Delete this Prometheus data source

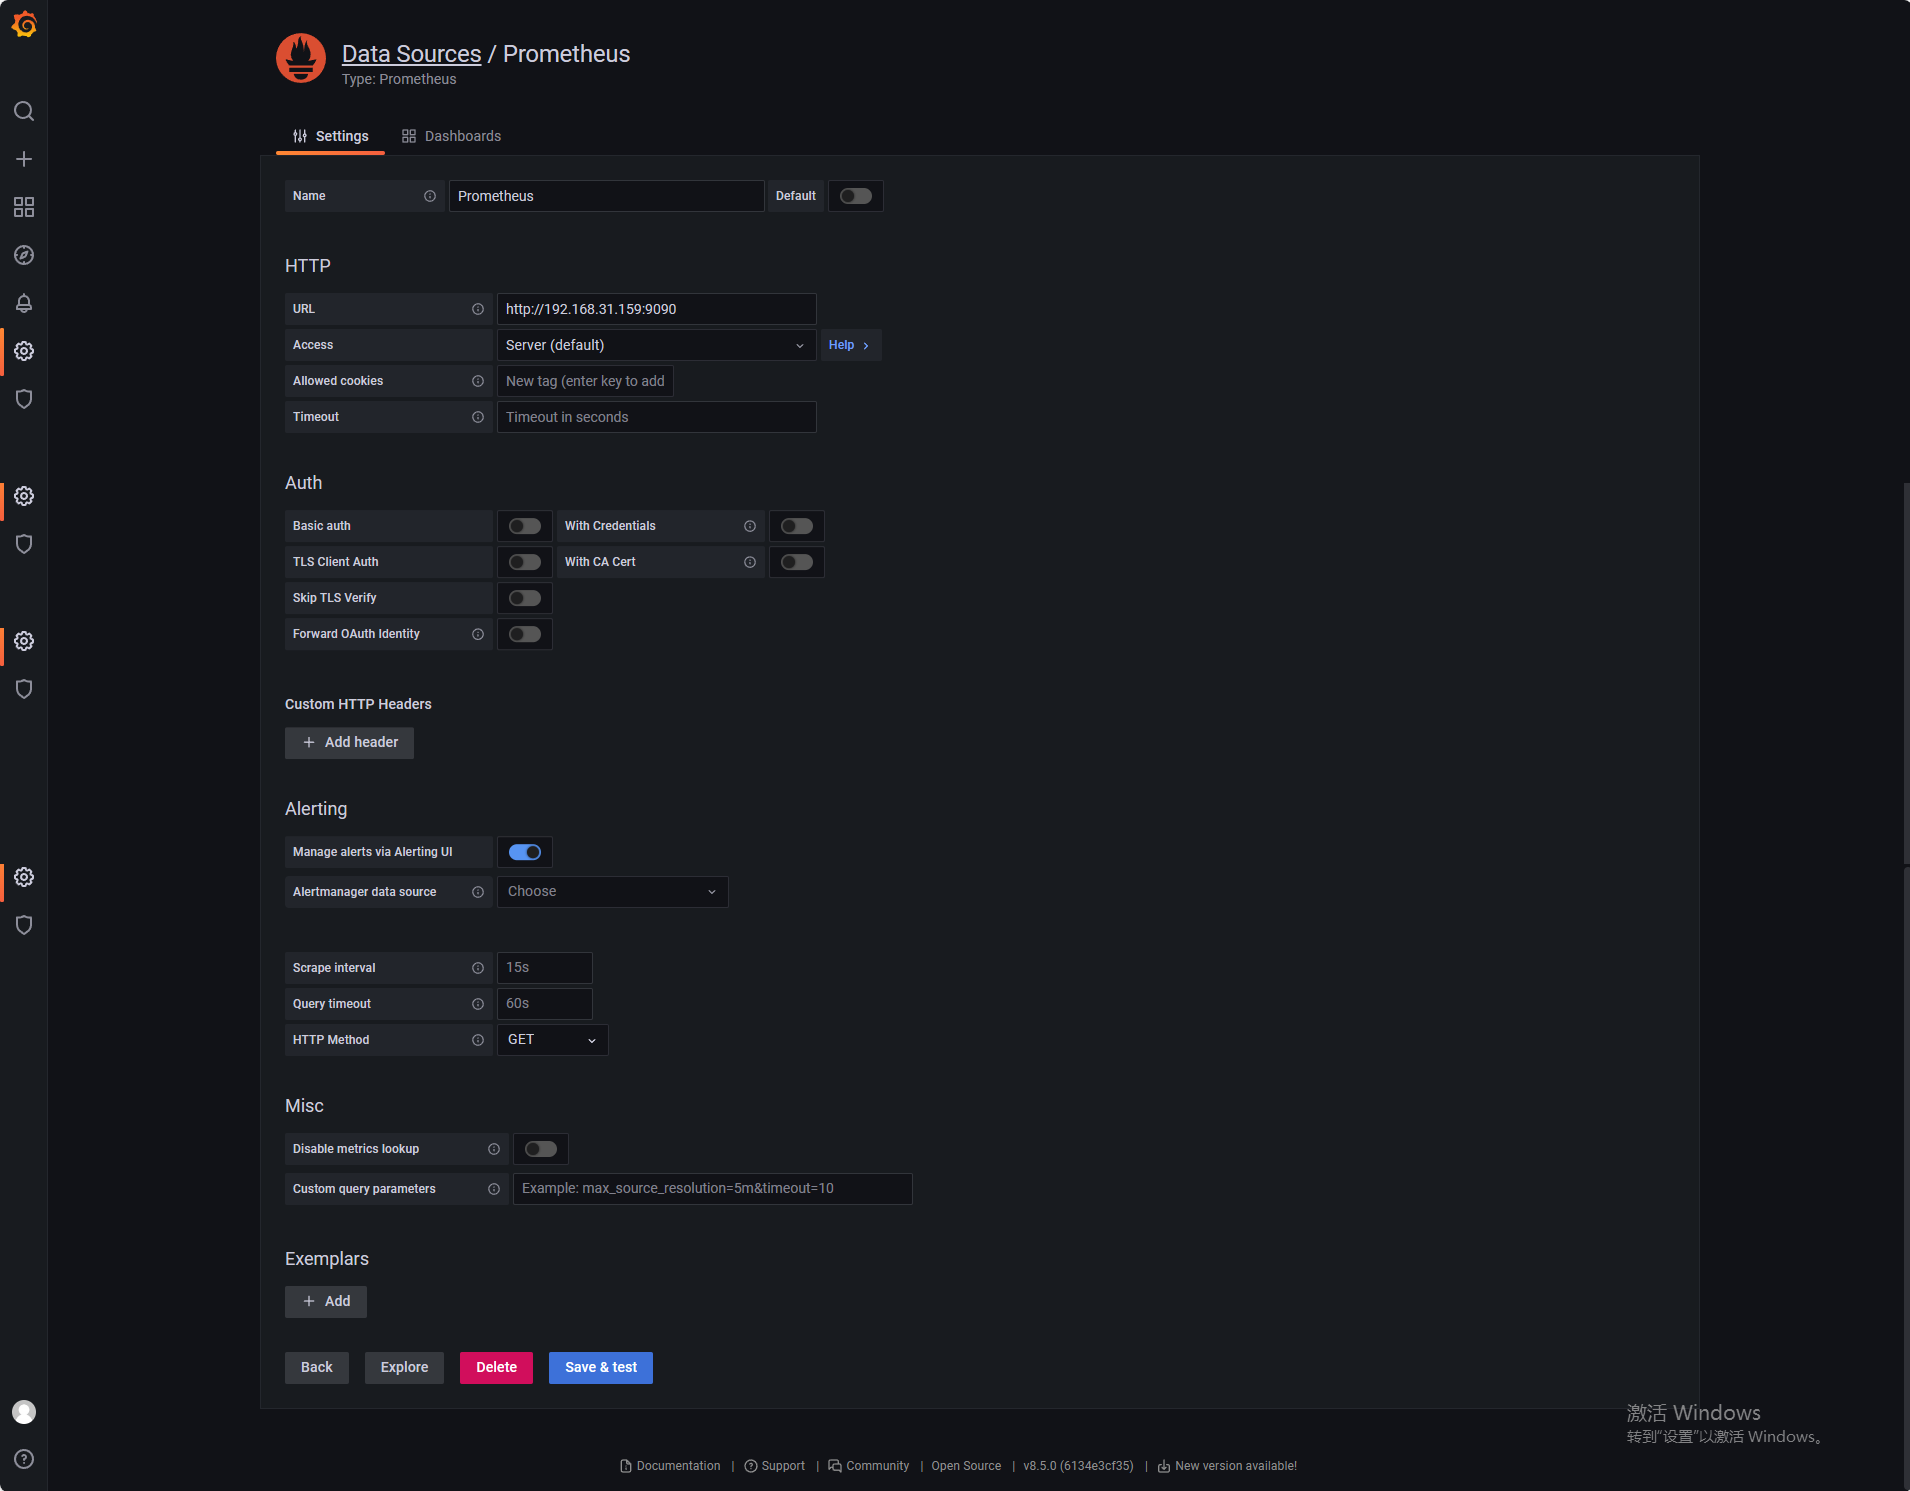496,1368
